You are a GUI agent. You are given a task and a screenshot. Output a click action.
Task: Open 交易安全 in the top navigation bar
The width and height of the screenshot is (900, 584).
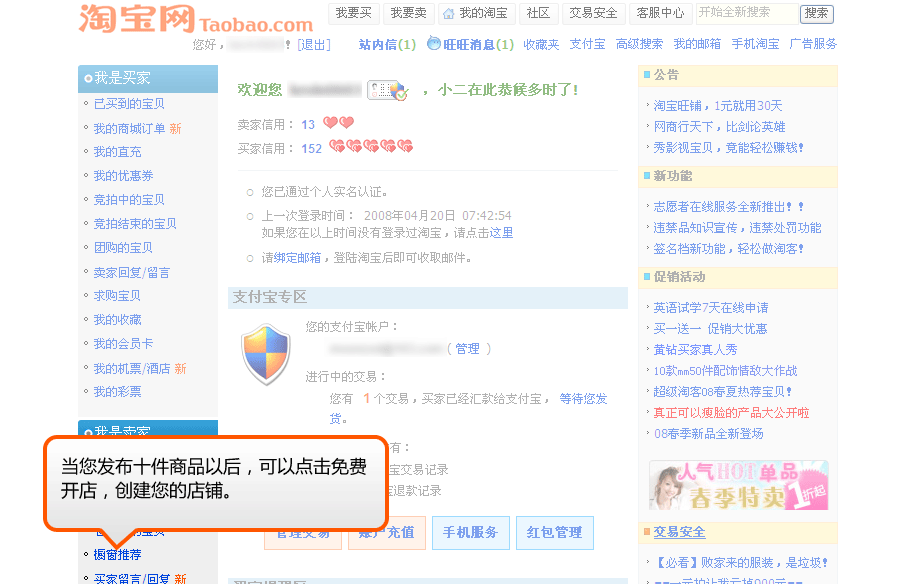[x=593, y=13]
